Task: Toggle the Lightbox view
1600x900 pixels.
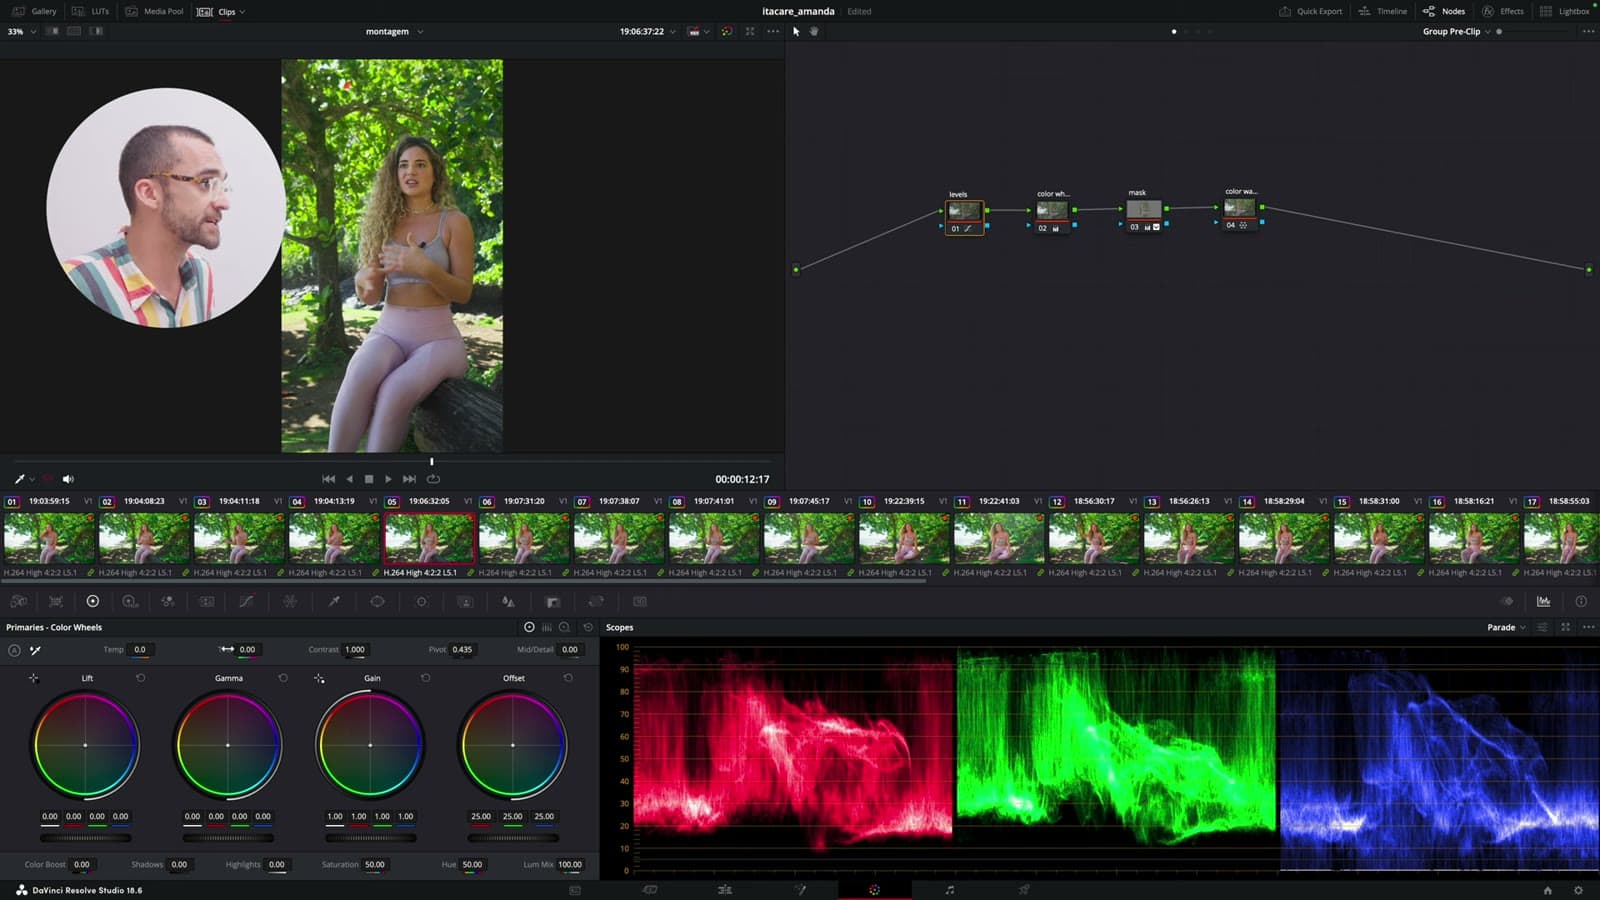Action: [1565, 11]
